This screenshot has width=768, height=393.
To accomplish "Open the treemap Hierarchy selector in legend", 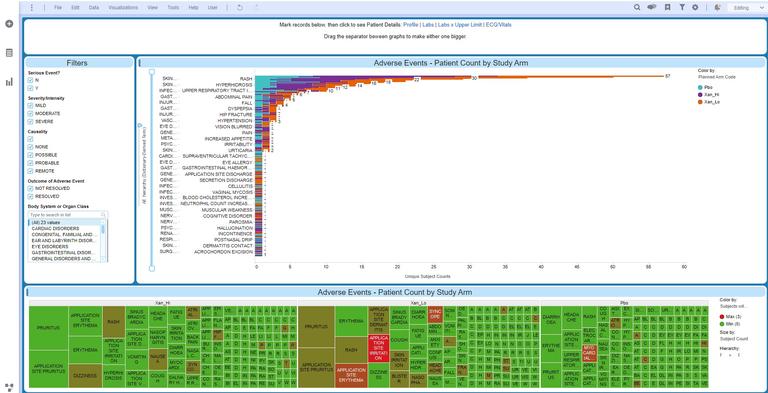I will tap(730, 354).
